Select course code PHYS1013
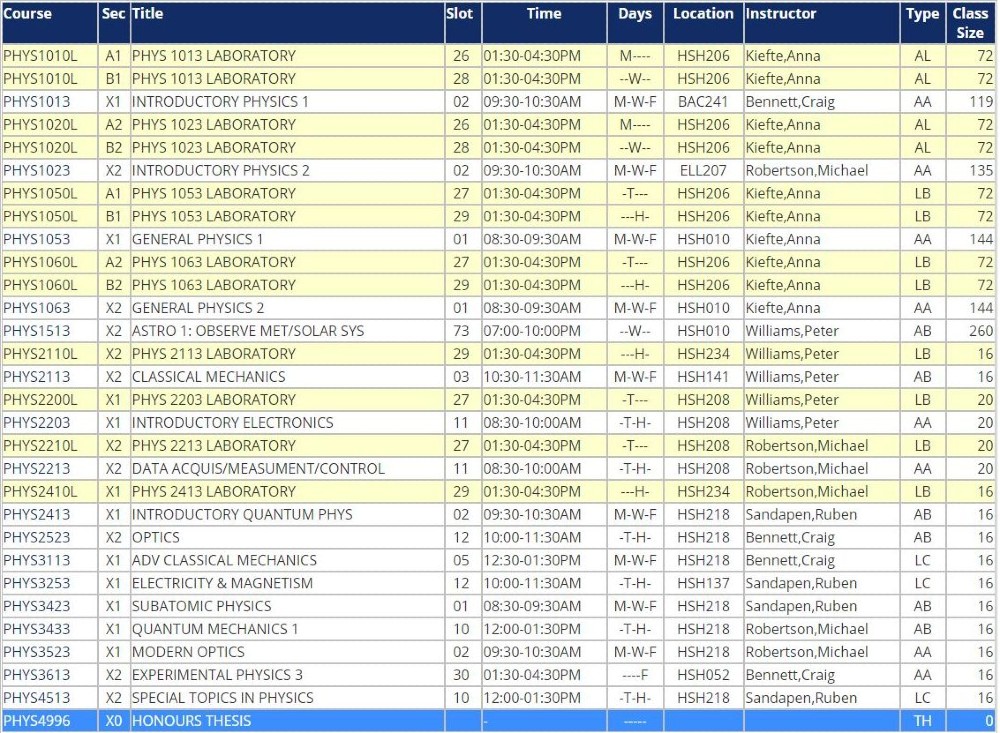The width and height of the screenshot is (1000, 733). [36, 101]
